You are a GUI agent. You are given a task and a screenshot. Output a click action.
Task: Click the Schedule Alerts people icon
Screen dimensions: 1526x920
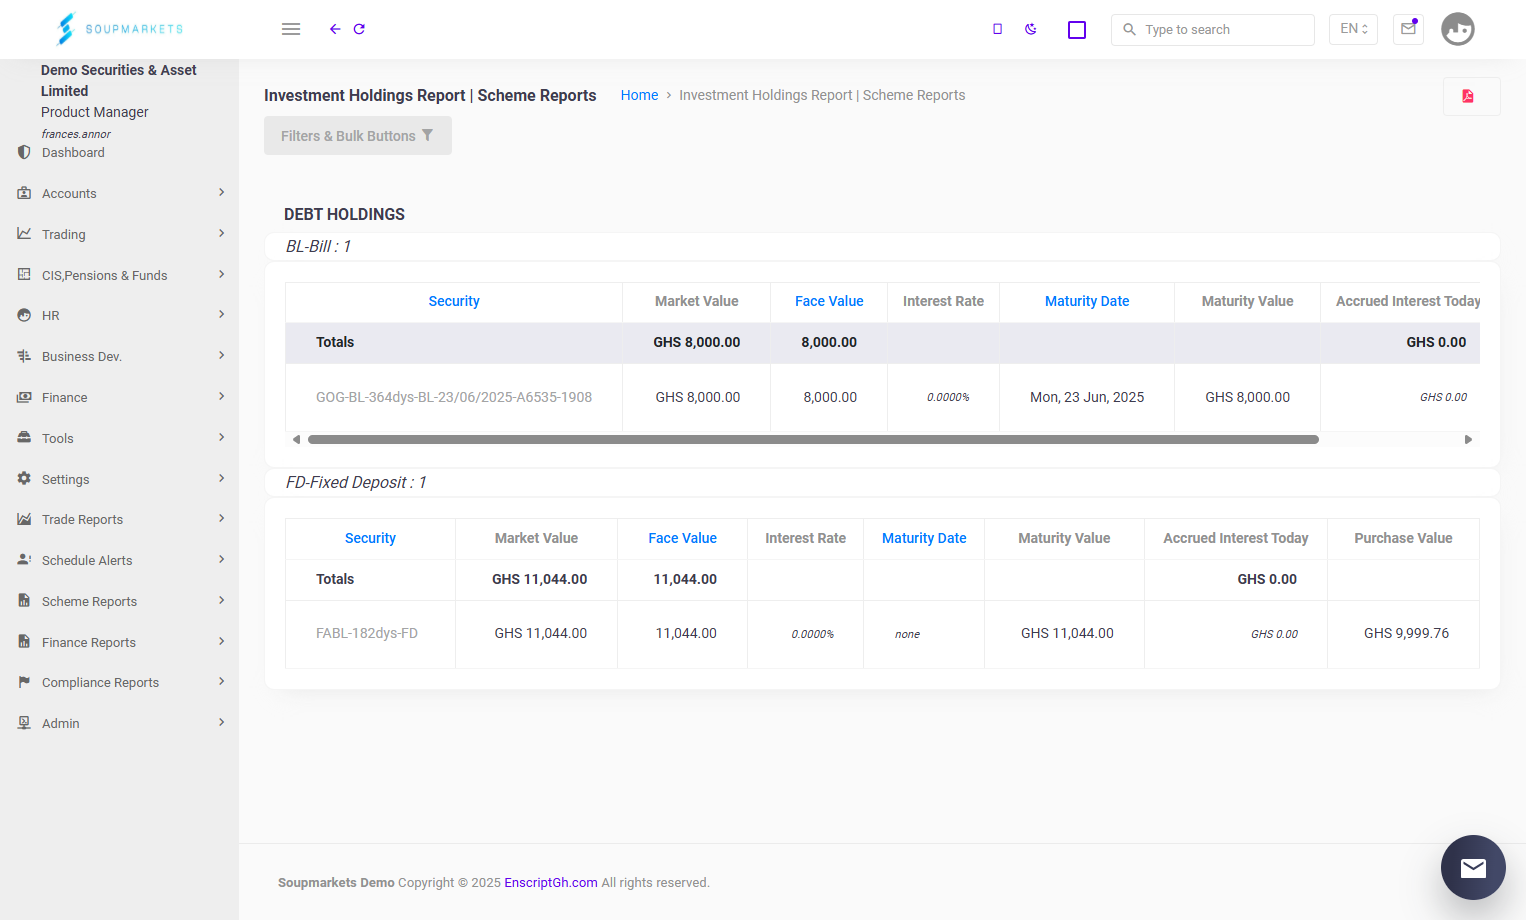click(x=24, y=560)
